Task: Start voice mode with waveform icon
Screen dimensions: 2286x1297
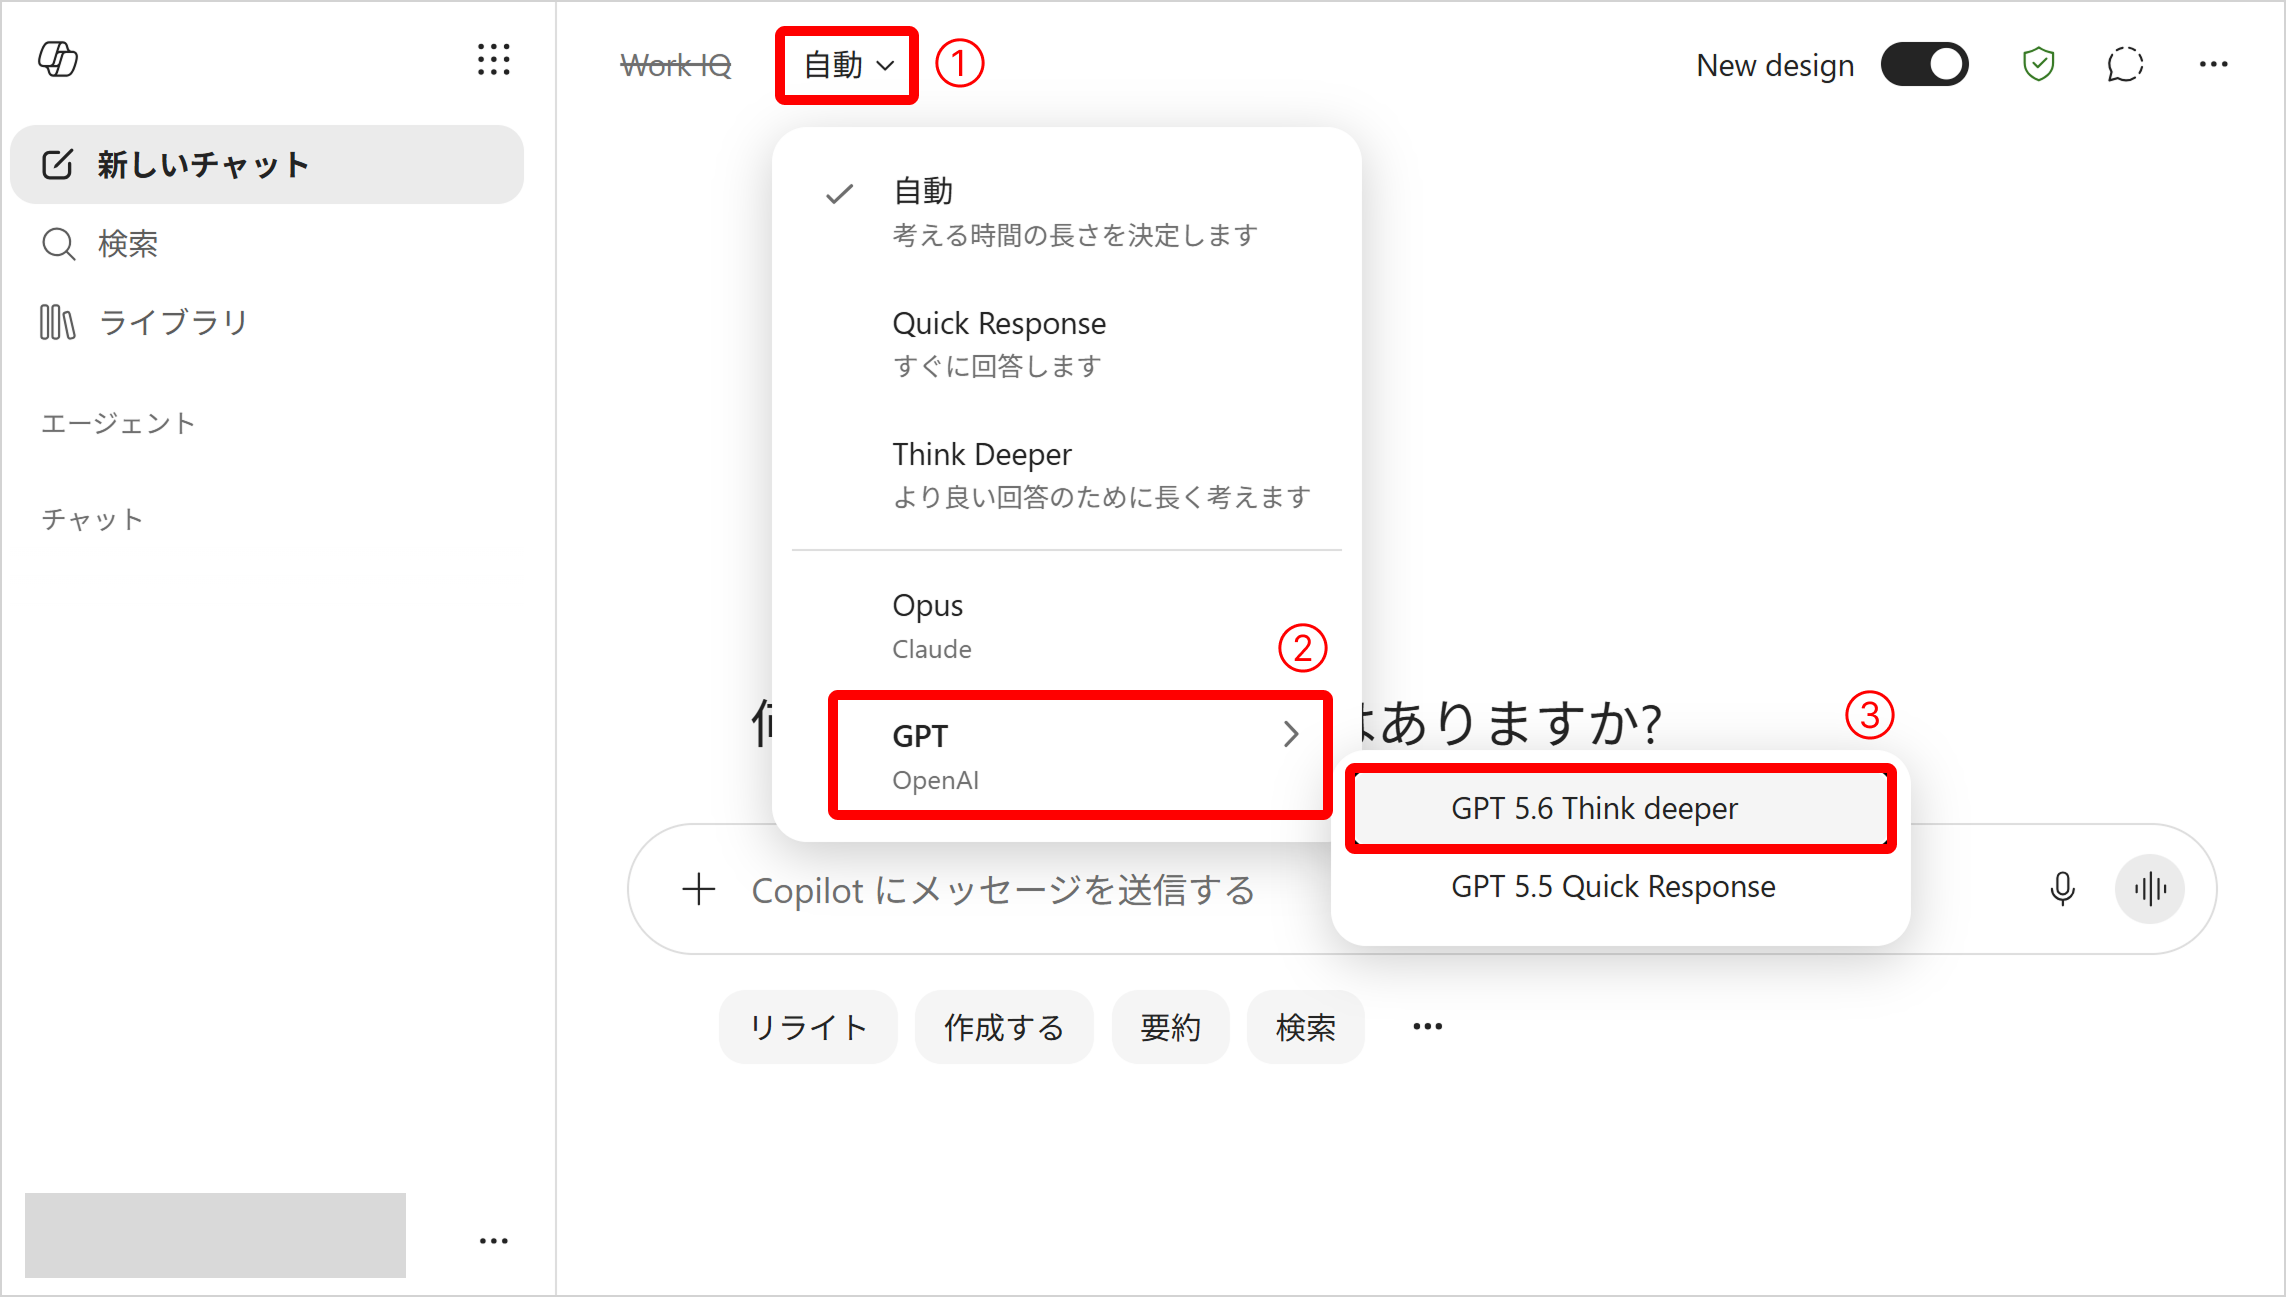Action: (x=2150, y=888)
